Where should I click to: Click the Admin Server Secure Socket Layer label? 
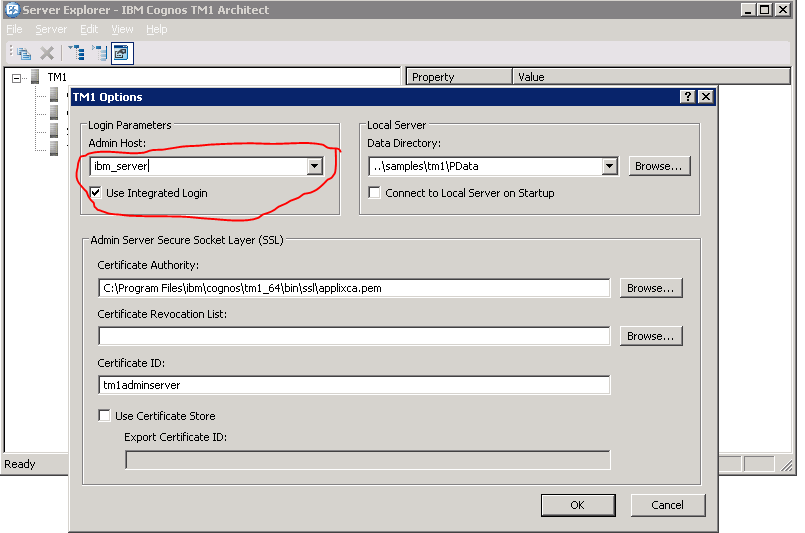coord(187,240)
